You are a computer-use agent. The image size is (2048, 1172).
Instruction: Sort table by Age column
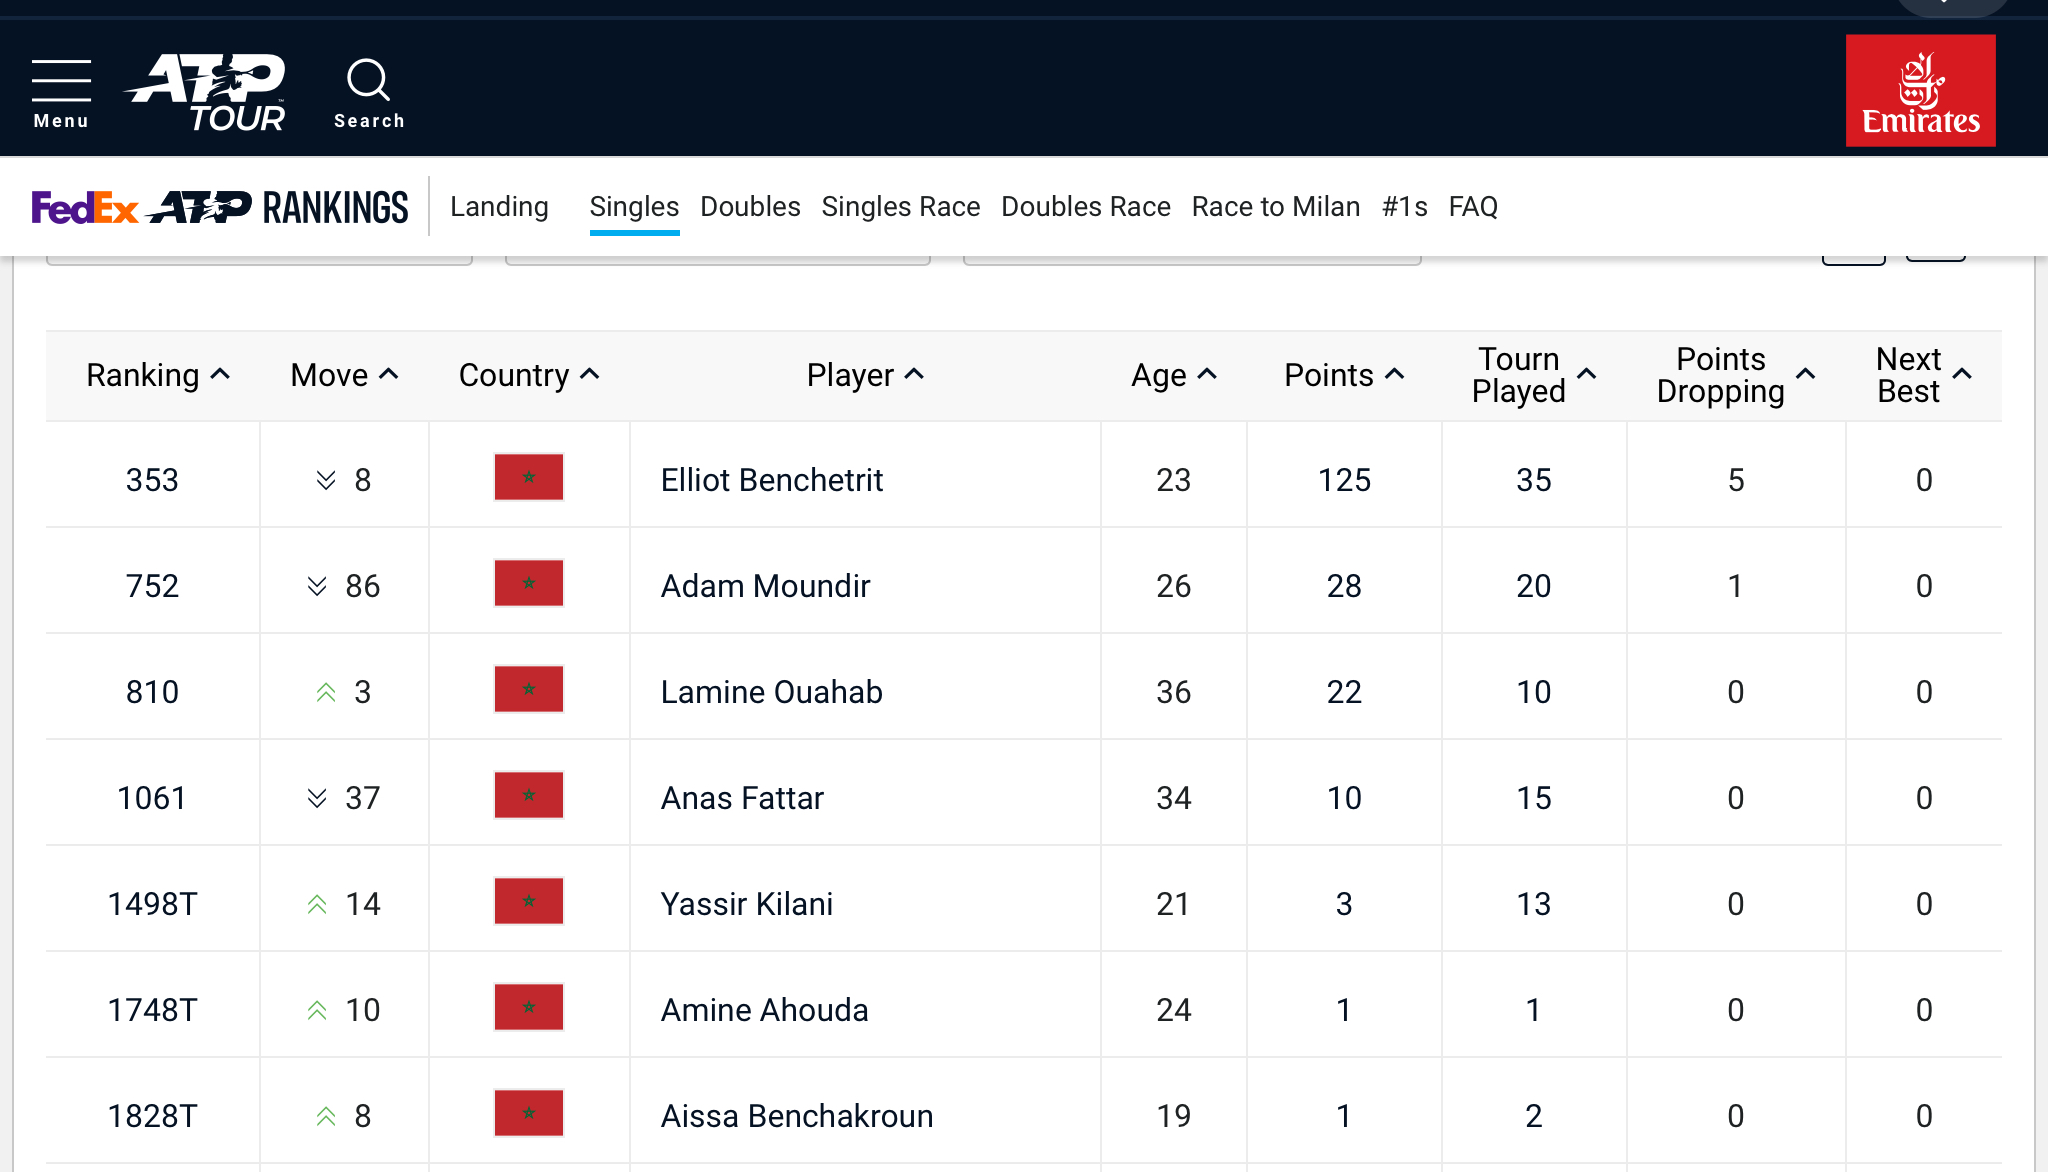(x=1173, y=375)
